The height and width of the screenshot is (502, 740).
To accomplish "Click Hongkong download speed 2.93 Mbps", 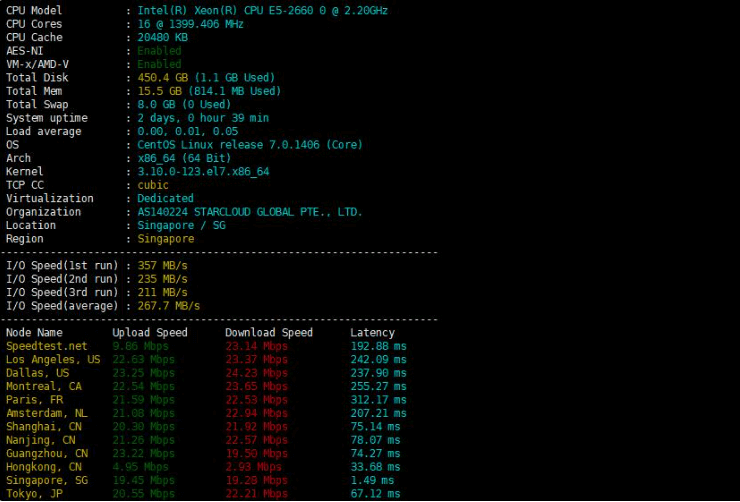I will [x=253, y=467].
